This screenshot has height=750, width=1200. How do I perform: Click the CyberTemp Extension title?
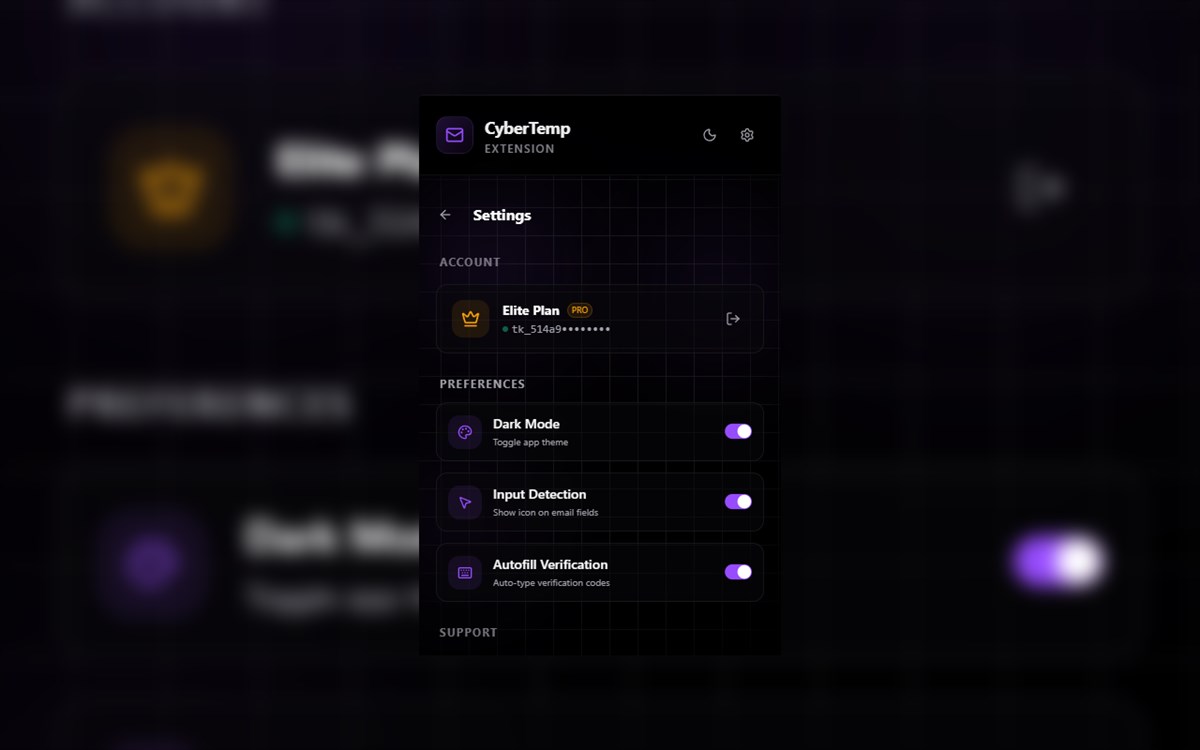(x=527, y=137)
